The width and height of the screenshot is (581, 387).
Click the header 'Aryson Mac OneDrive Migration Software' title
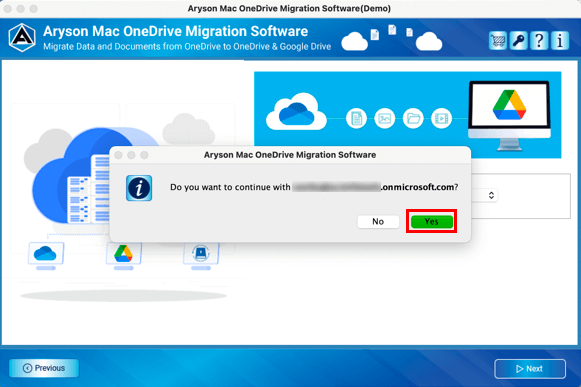176,31
